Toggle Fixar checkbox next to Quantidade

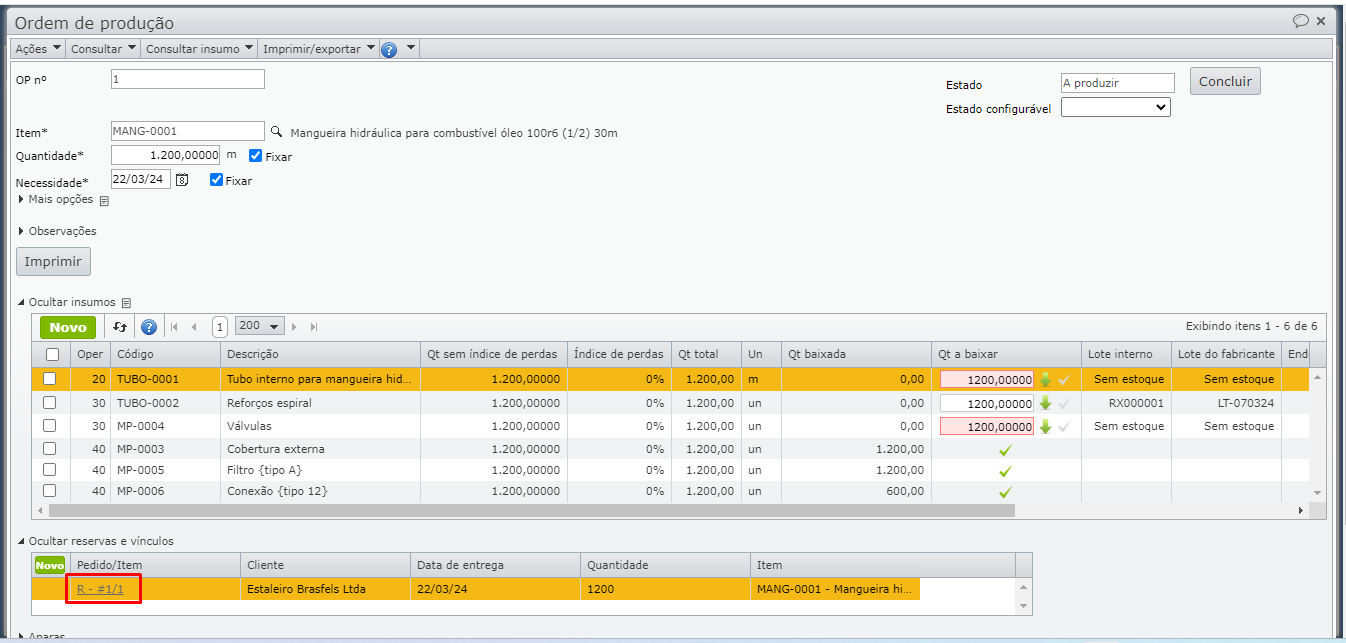(x=255, y=156)
